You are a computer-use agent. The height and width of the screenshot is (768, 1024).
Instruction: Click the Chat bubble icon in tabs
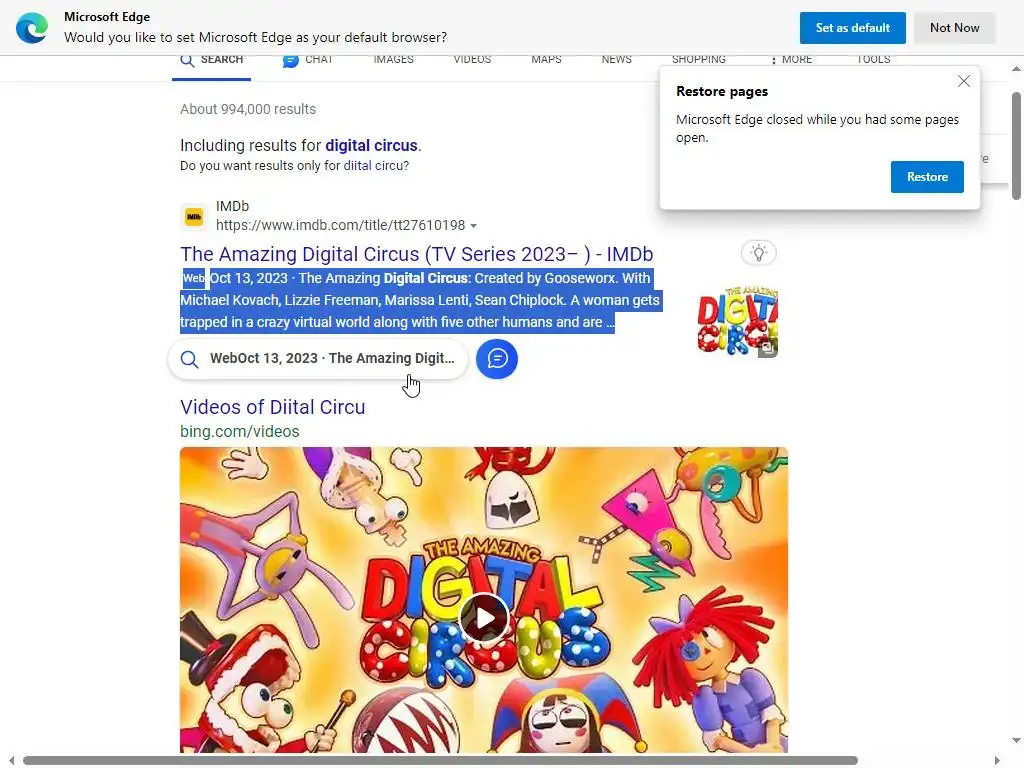291,61
